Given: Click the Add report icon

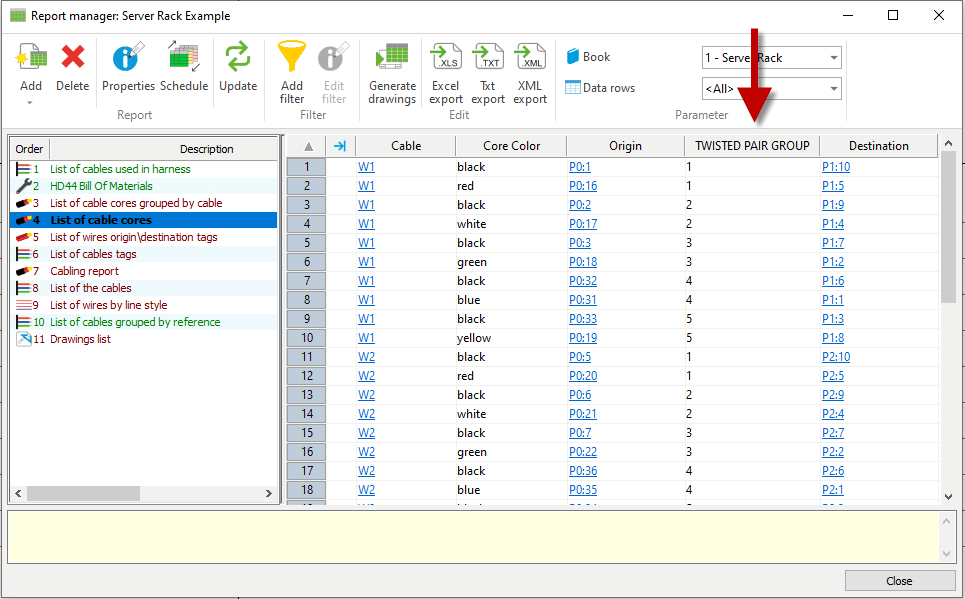Looking at the screenshot, I should pos(31,57).
